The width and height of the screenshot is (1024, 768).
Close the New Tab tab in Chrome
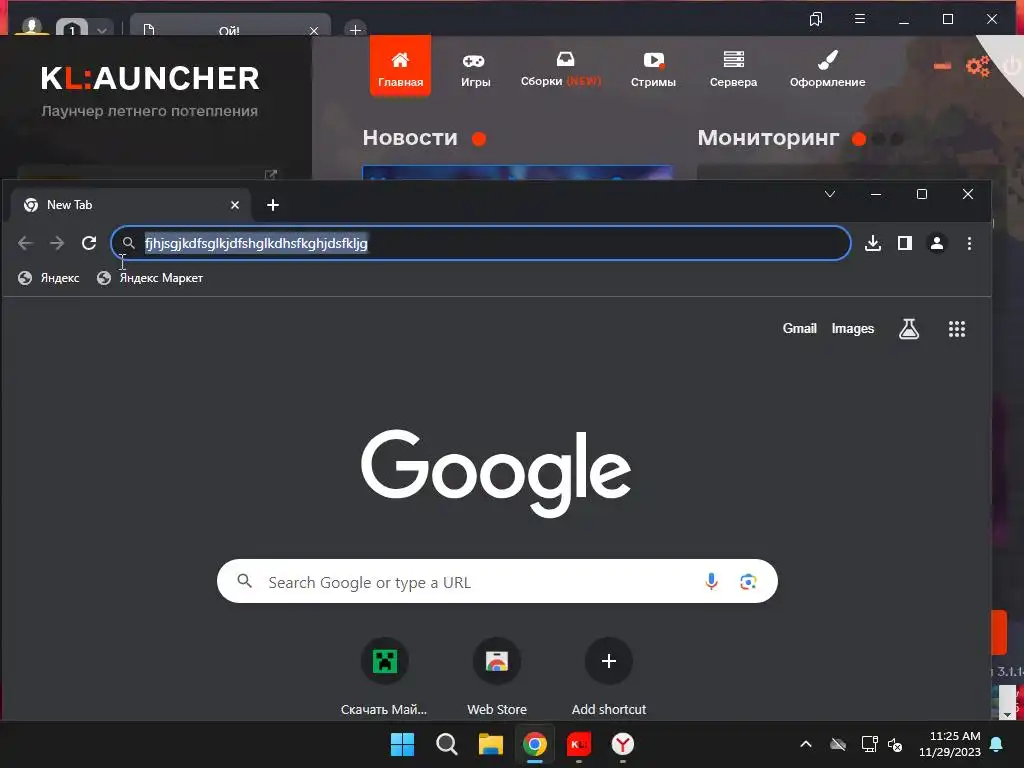(x=235, y=205)
